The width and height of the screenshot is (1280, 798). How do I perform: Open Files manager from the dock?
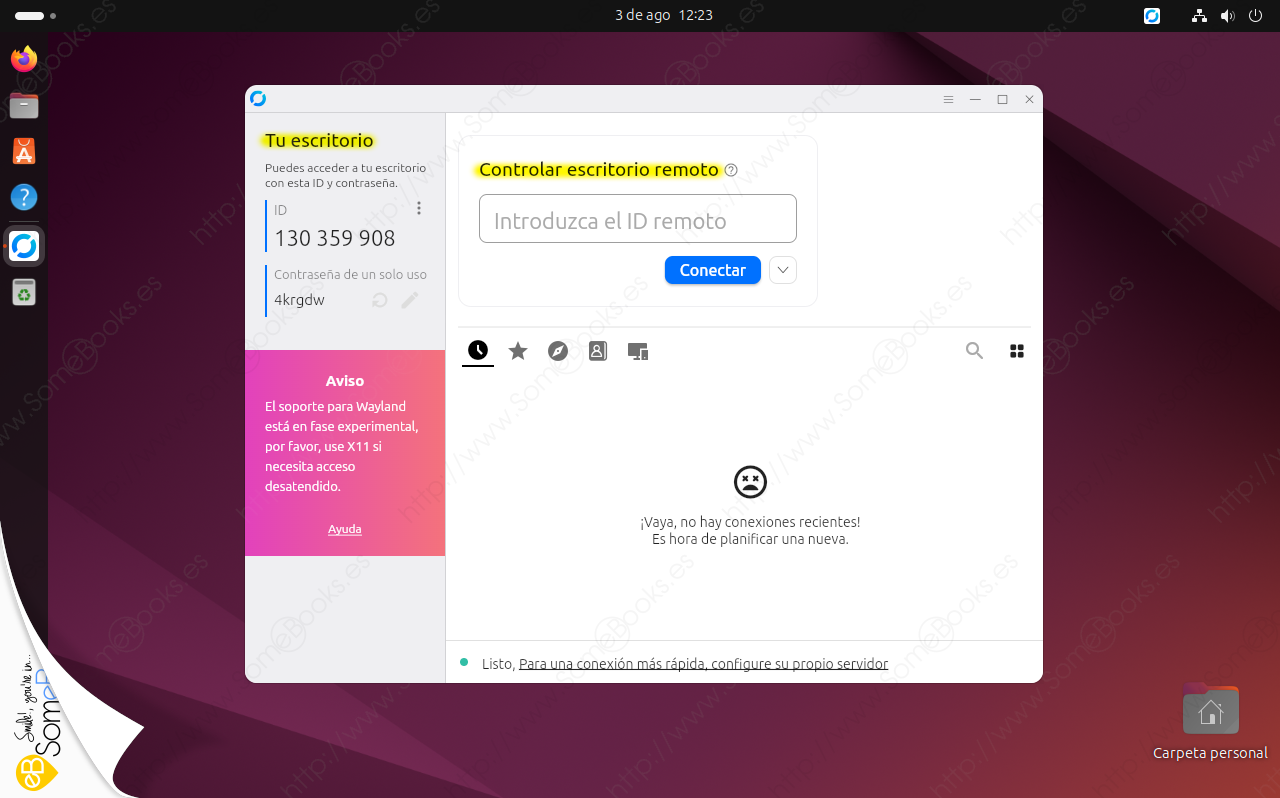click(x=24, y=105)
